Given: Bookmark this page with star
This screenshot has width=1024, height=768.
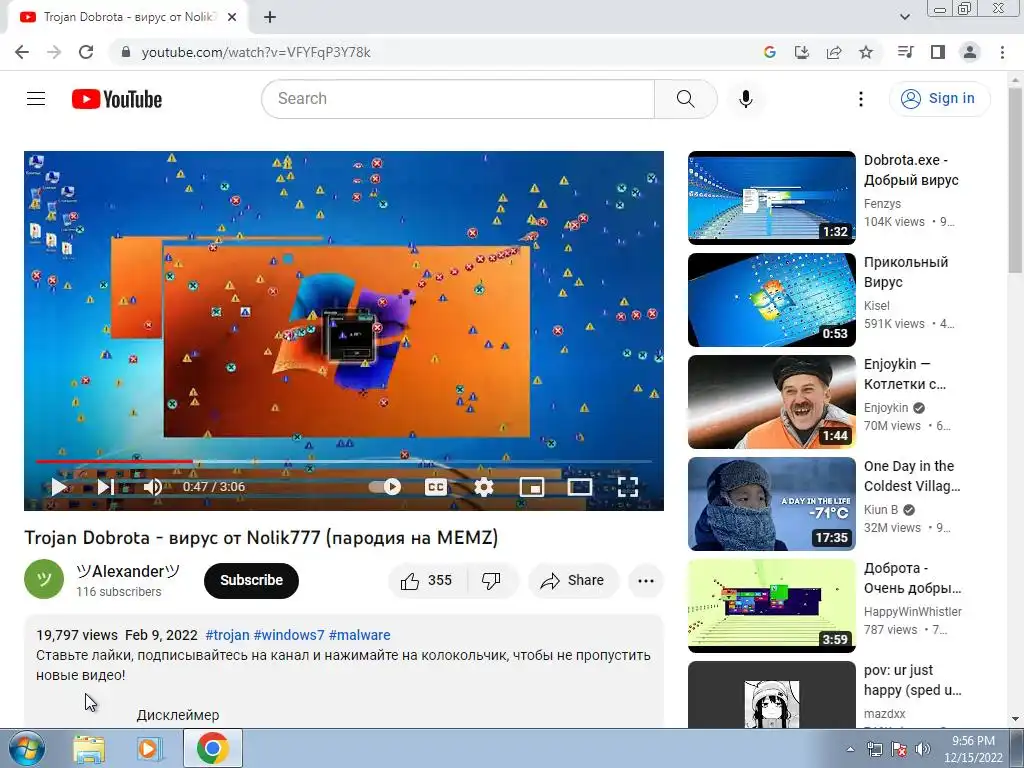Looking at the screenshot, I should pyautogui.click(x=866, y=52).
